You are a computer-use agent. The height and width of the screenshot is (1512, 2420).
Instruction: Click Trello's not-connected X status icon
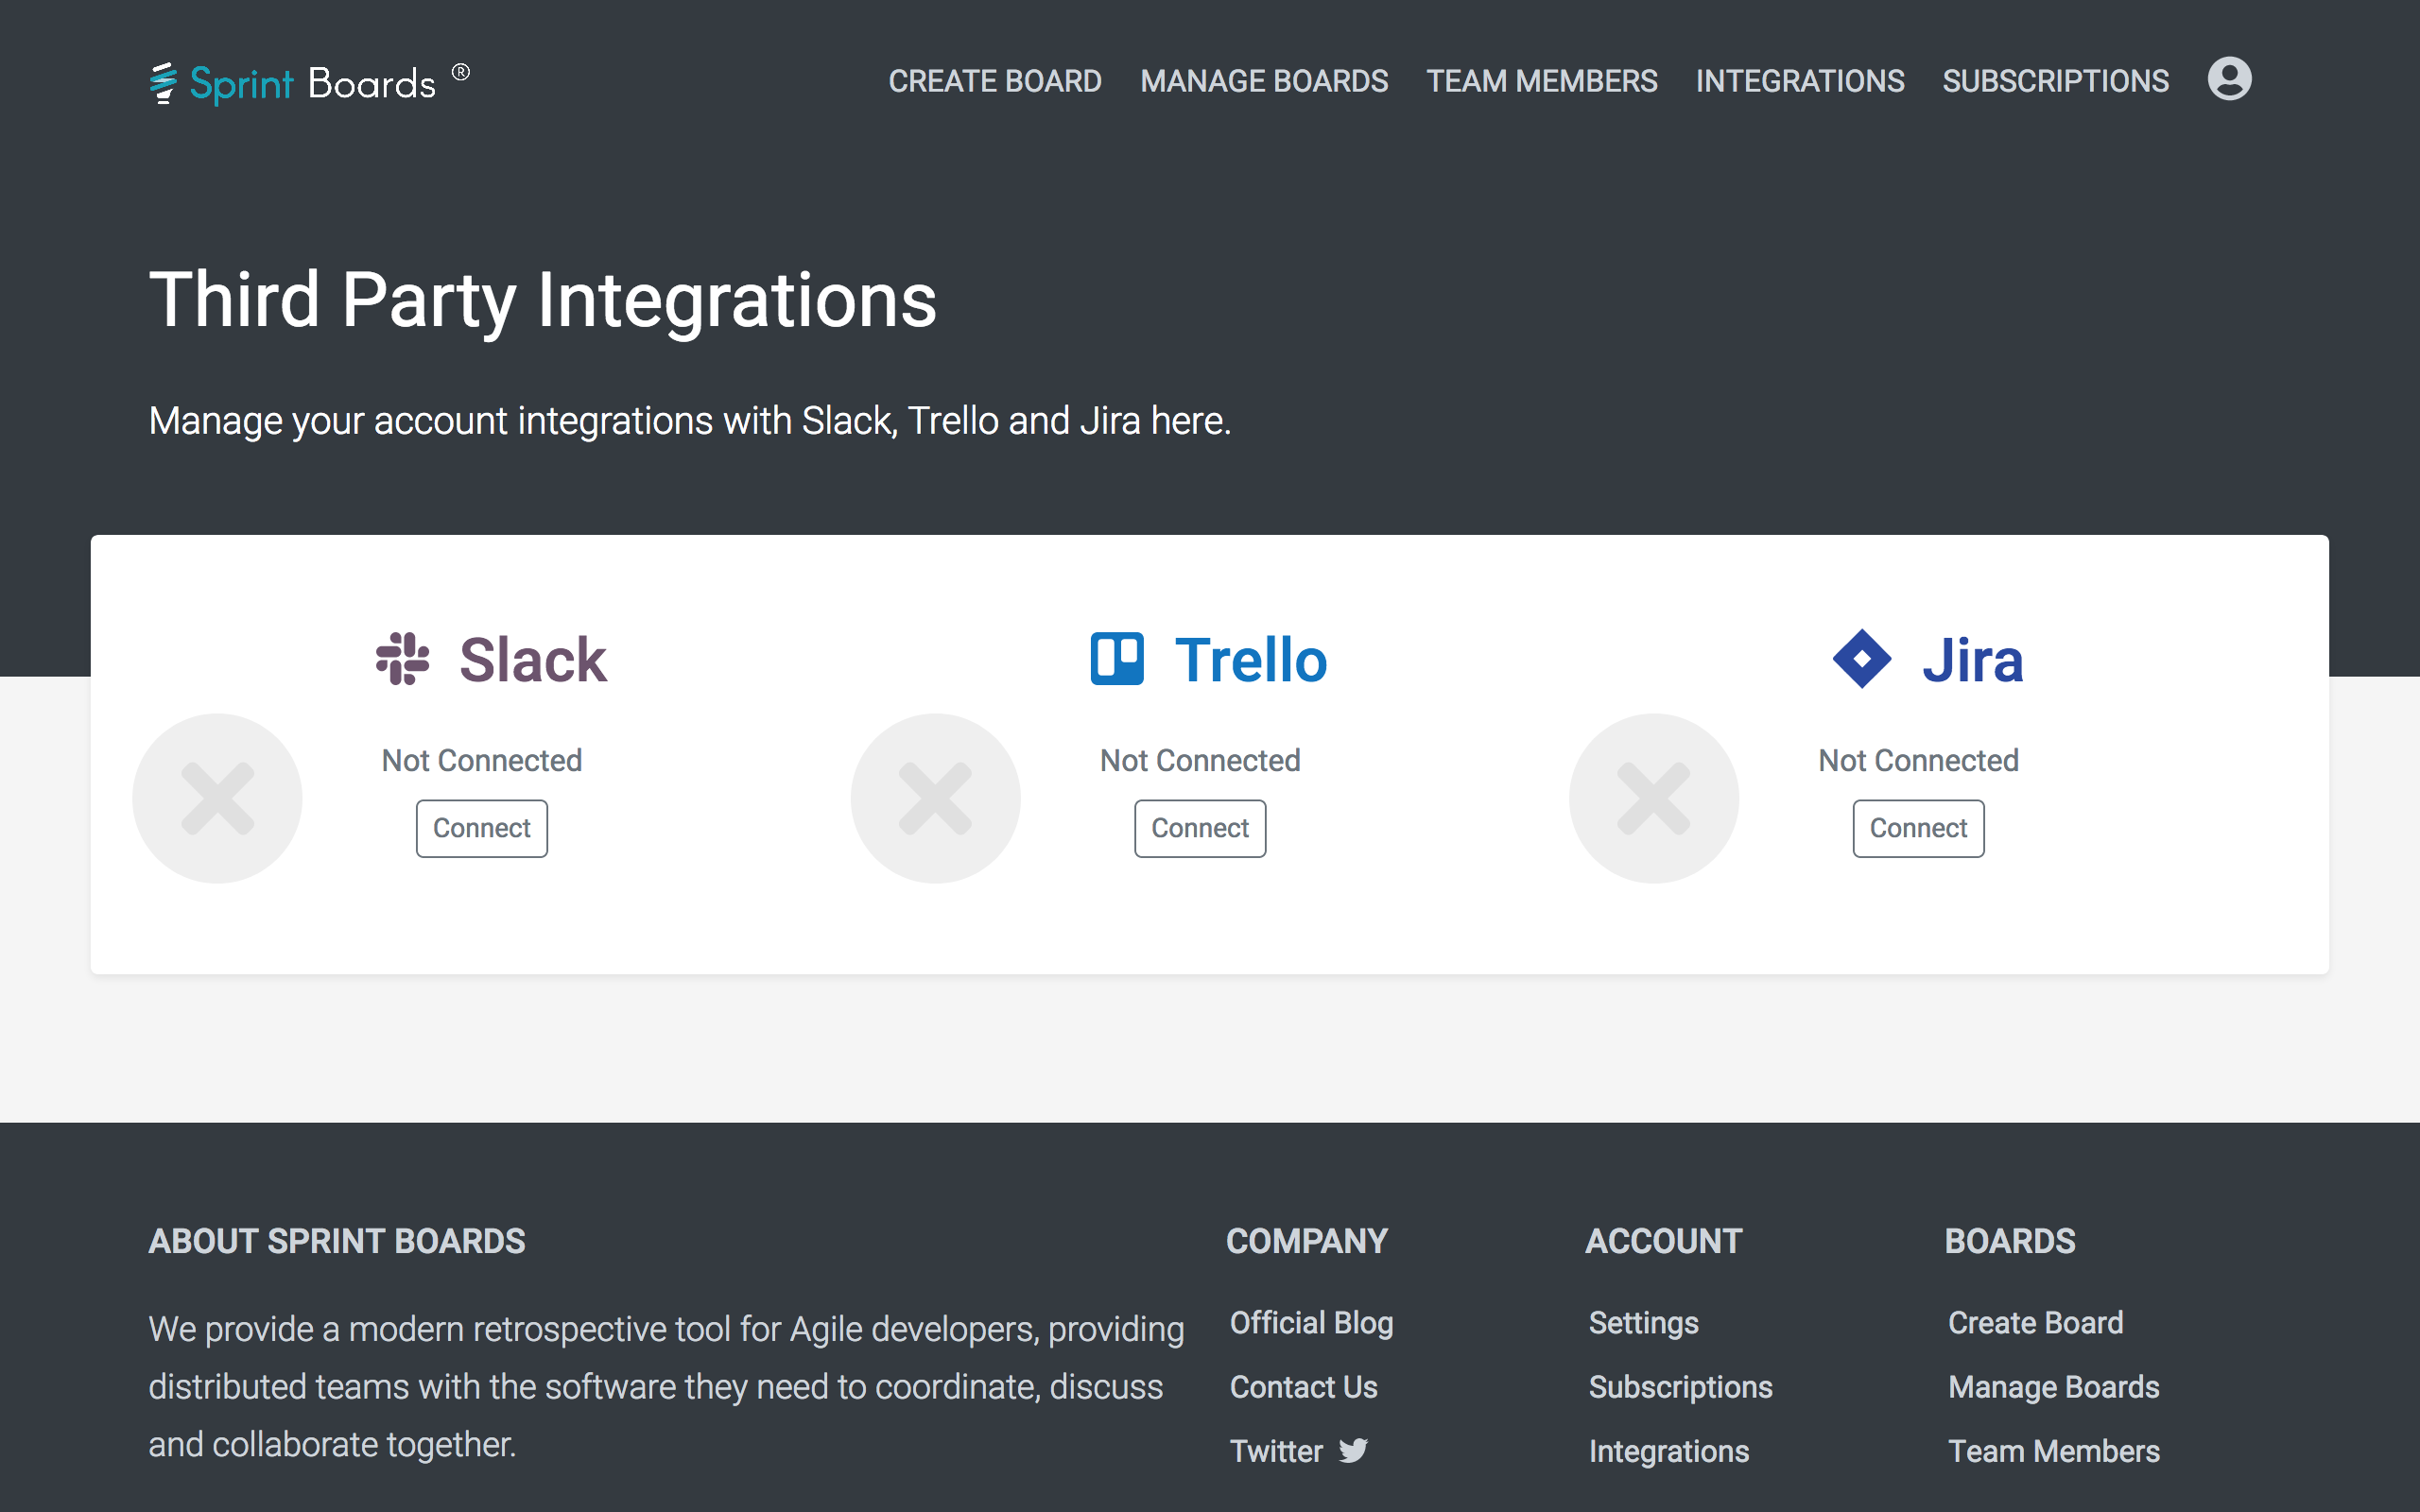(935, 798)
